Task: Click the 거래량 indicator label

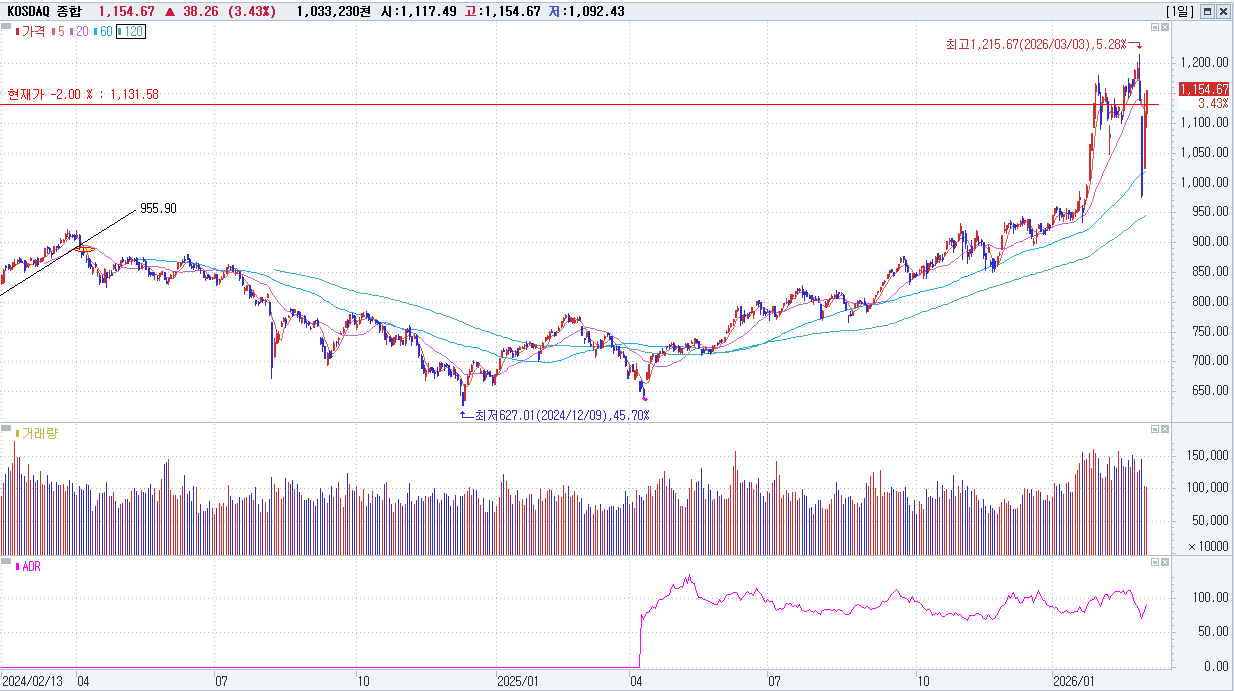Action: pos(40,433)
